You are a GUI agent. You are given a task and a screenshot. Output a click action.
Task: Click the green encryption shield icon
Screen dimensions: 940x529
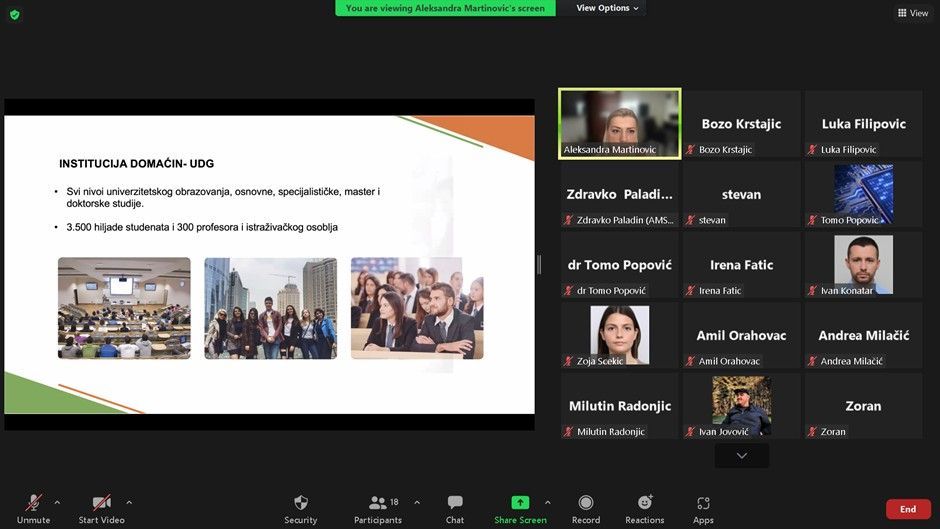[14, 14]
